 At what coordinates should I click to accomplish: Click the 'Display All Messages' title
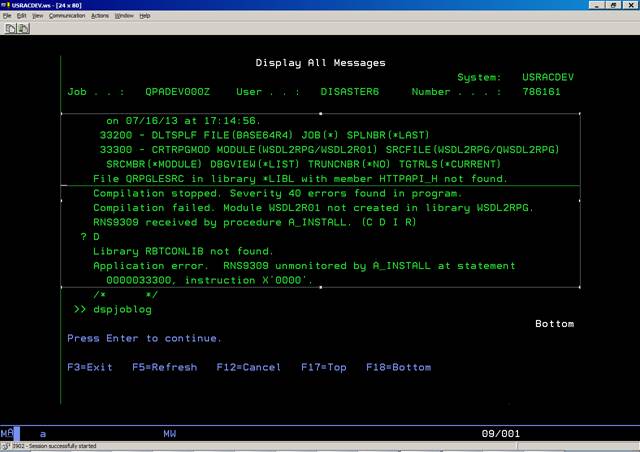[320, 63]
